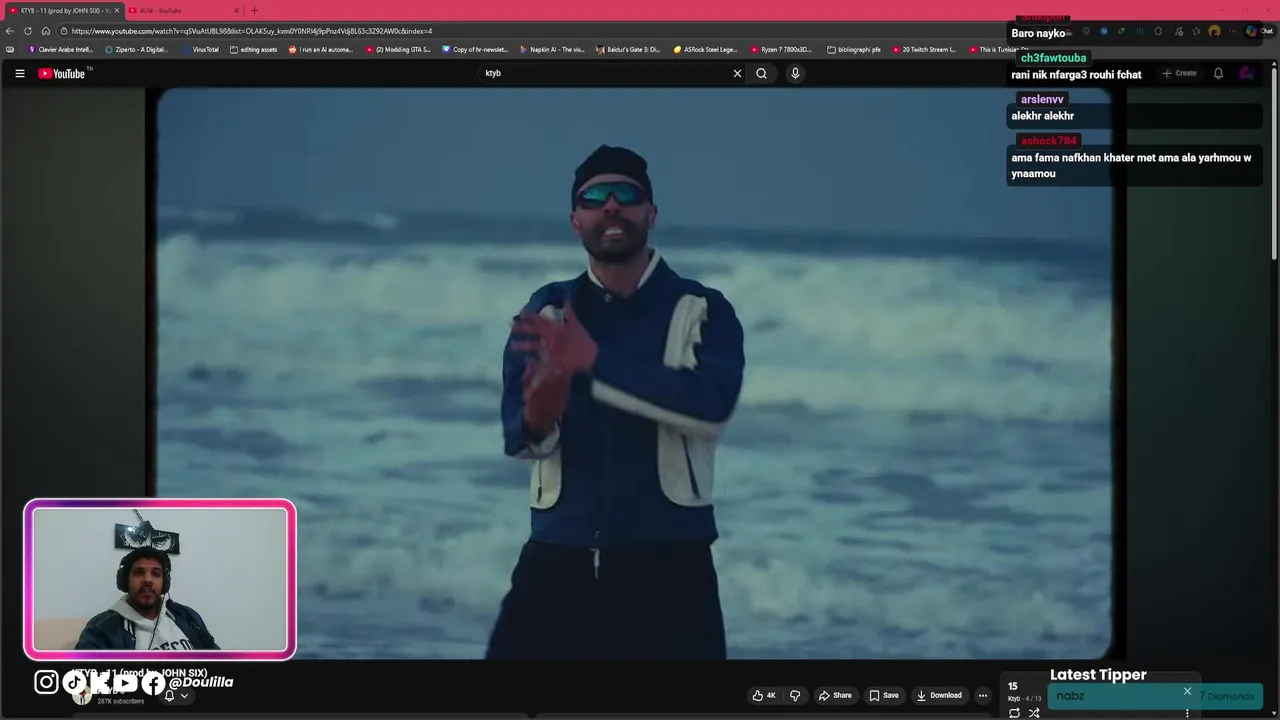Open the YouTube notifications bell
Image resolution: width=1280 pixels, height=720 pixels.
pos(1218,73)
